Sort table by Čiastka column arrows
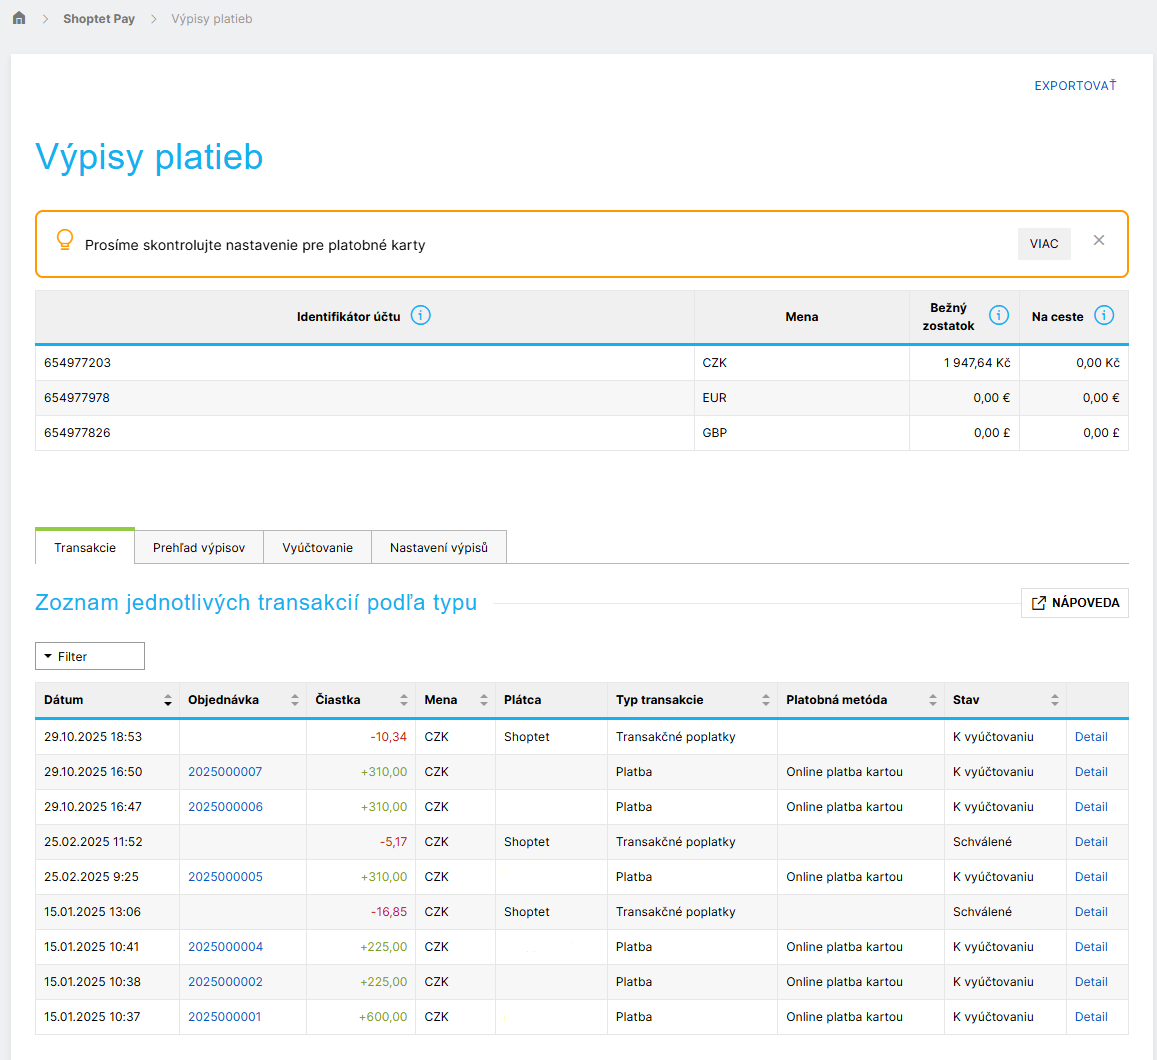This screenshot has height=1060, width=1157. tap(404, 700)
